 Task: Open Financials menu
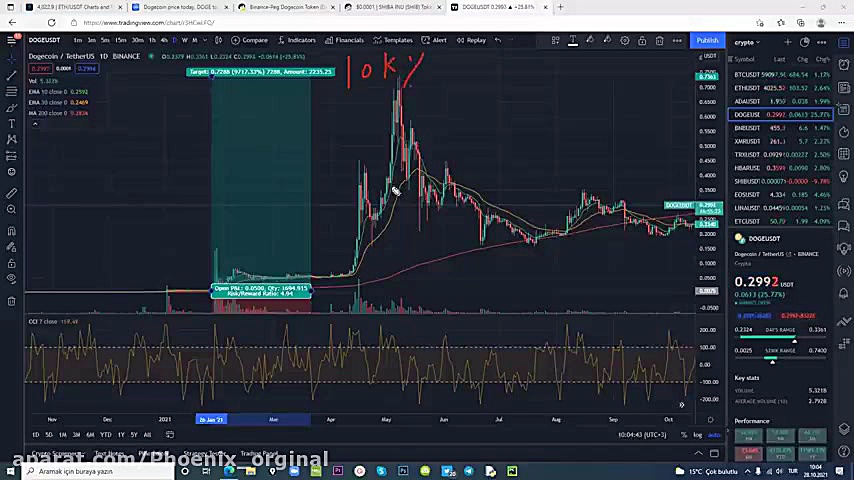tap(344, 40)
